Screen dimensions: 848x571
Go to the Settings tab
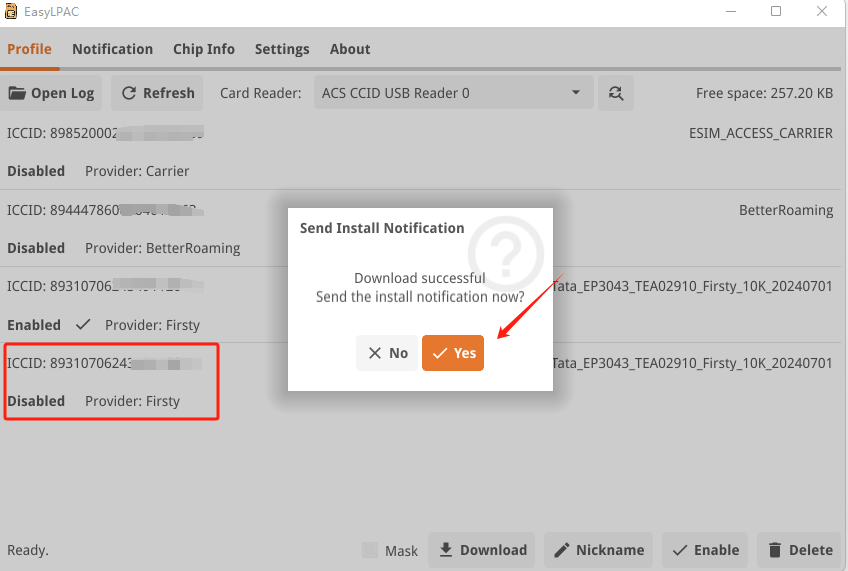(x=282, y=49)
